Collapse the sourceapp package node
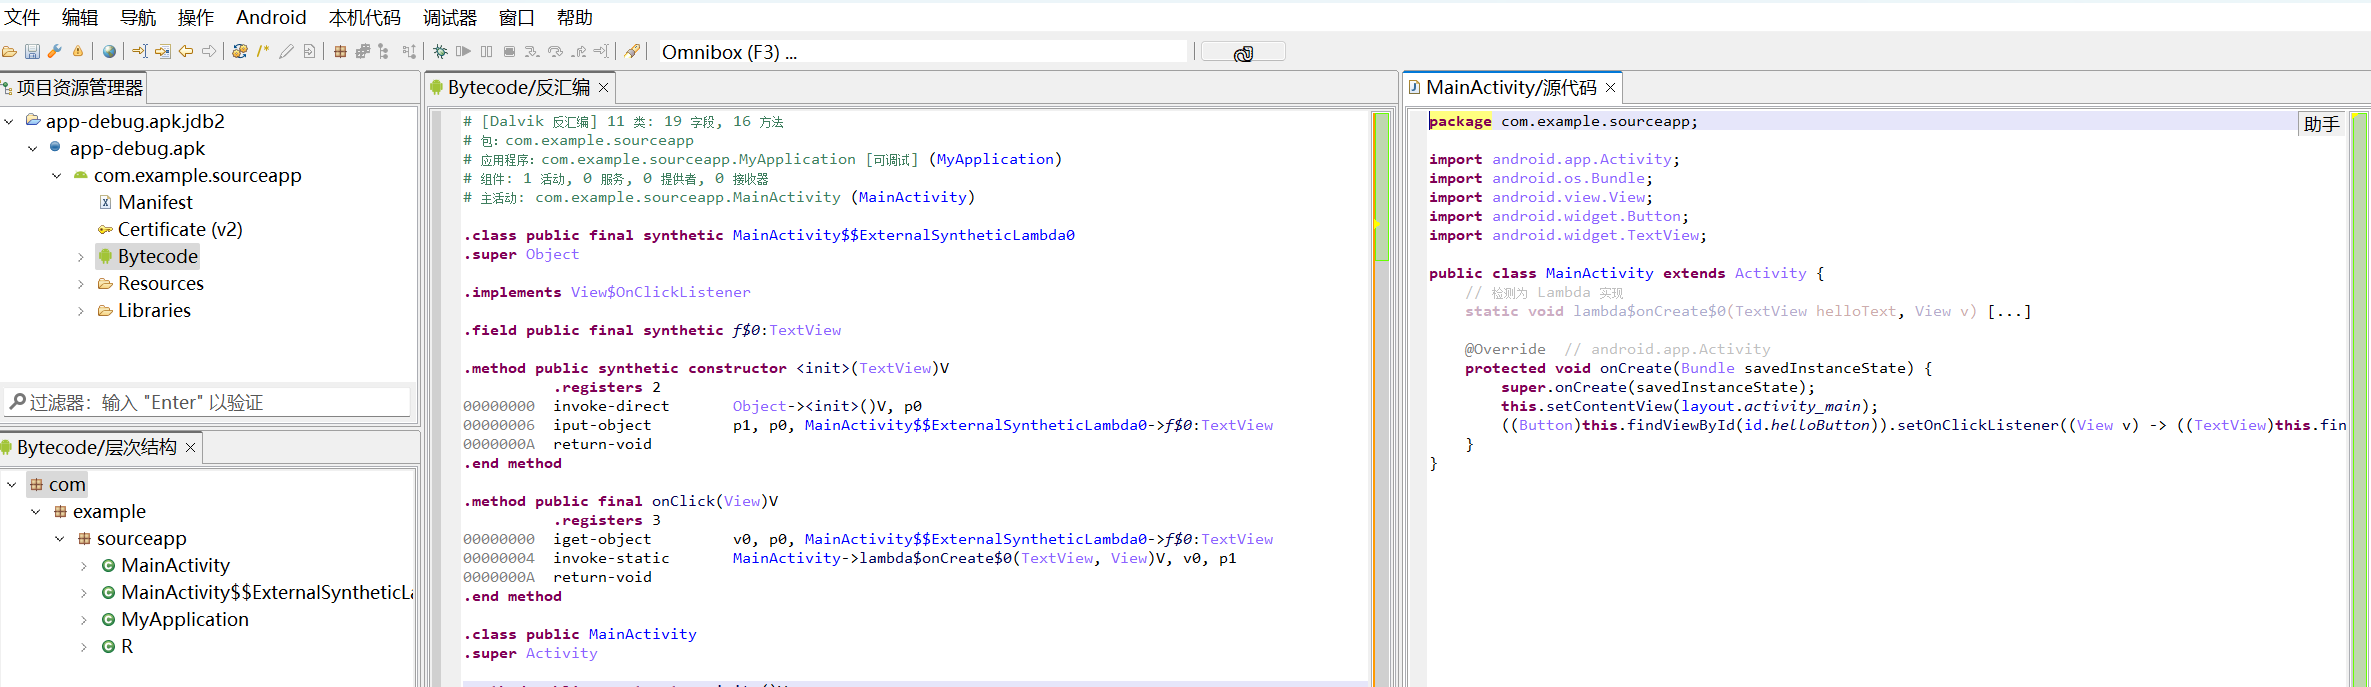 pos(60,539)
